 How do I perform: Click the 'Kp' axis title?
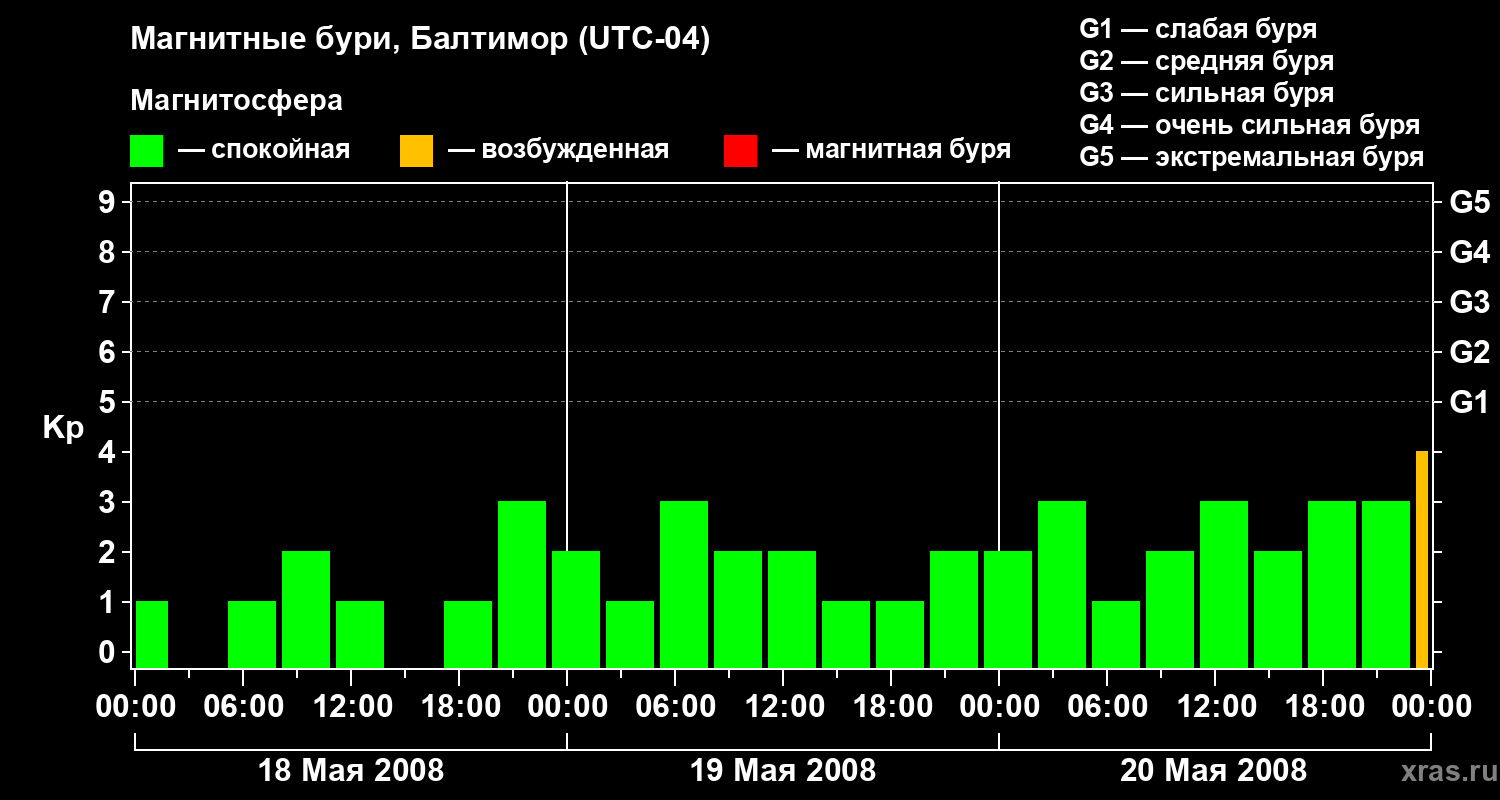[63, 428]
